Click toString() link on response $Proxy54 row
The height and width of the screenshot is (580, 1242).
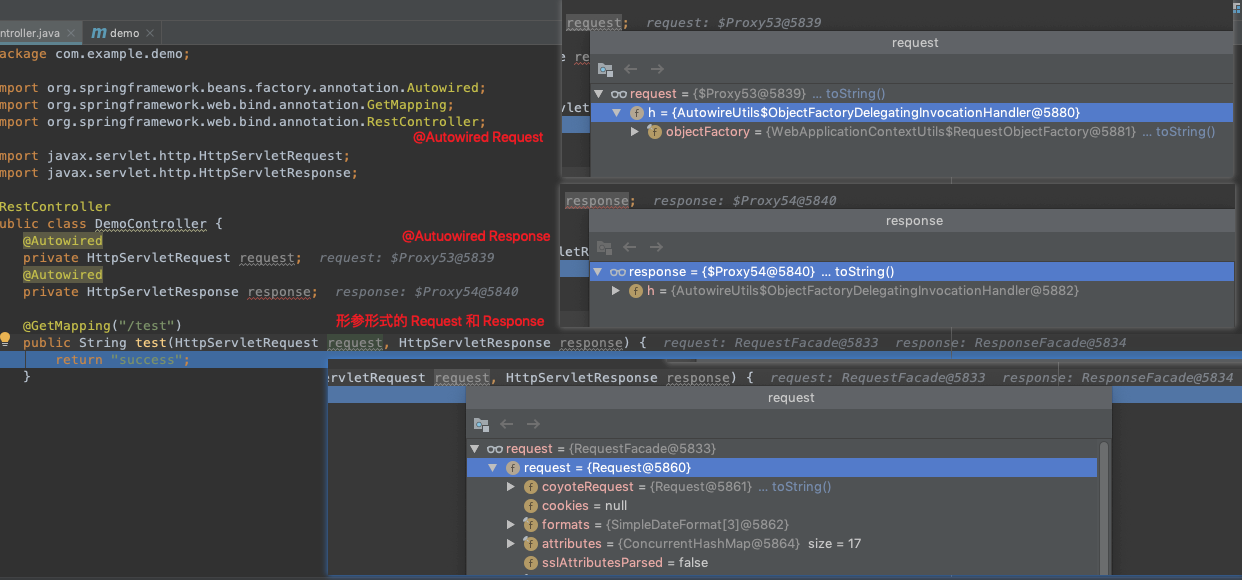click(864, 272)
